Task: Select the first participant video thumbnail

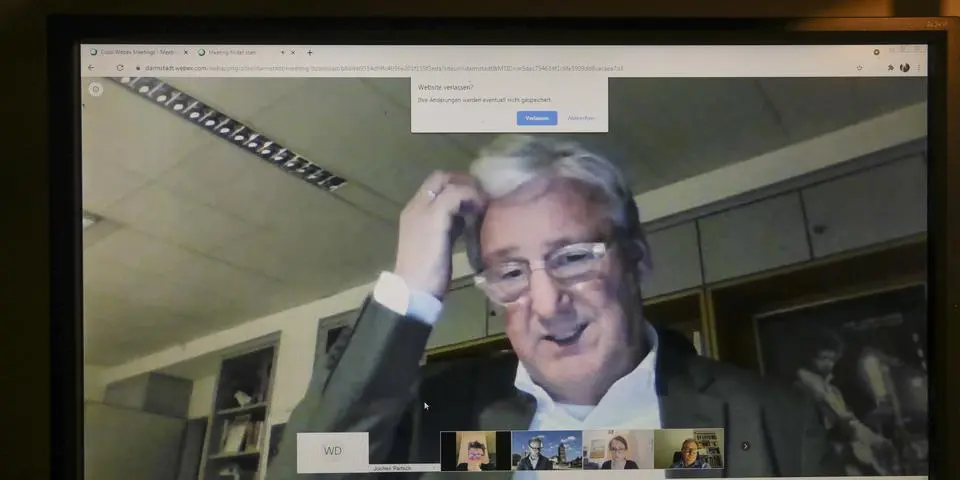Action: [x=475, y=450]
